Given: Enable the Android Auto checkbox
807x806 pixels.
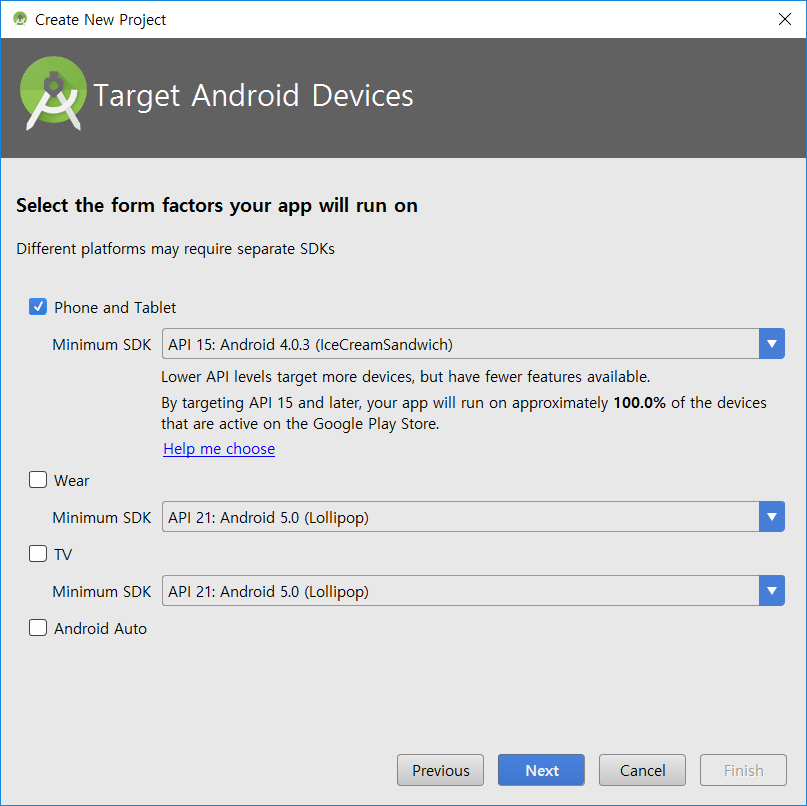Looking at the screenshot, I should tap(38, 628).
